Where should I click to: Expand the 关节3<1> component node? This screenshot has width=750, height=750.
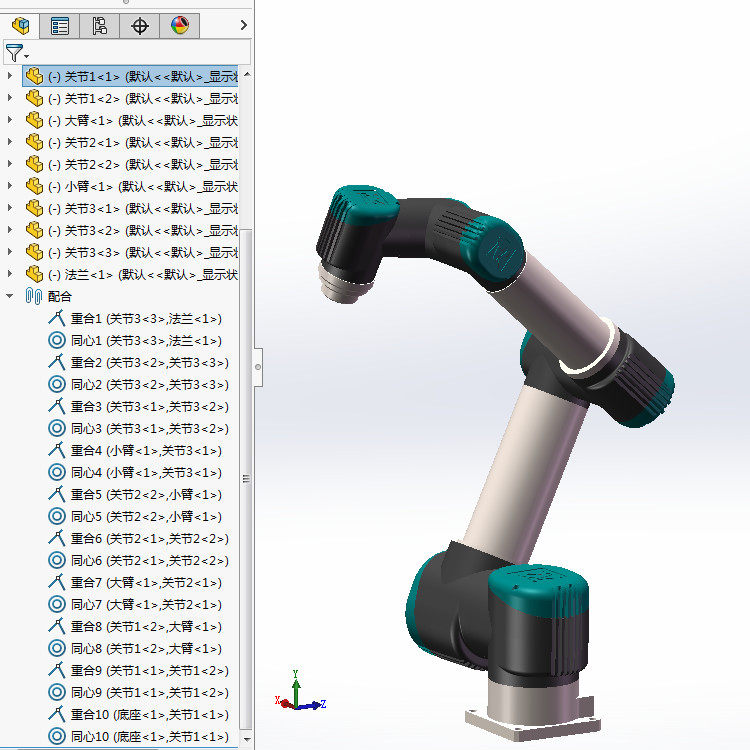10,208
